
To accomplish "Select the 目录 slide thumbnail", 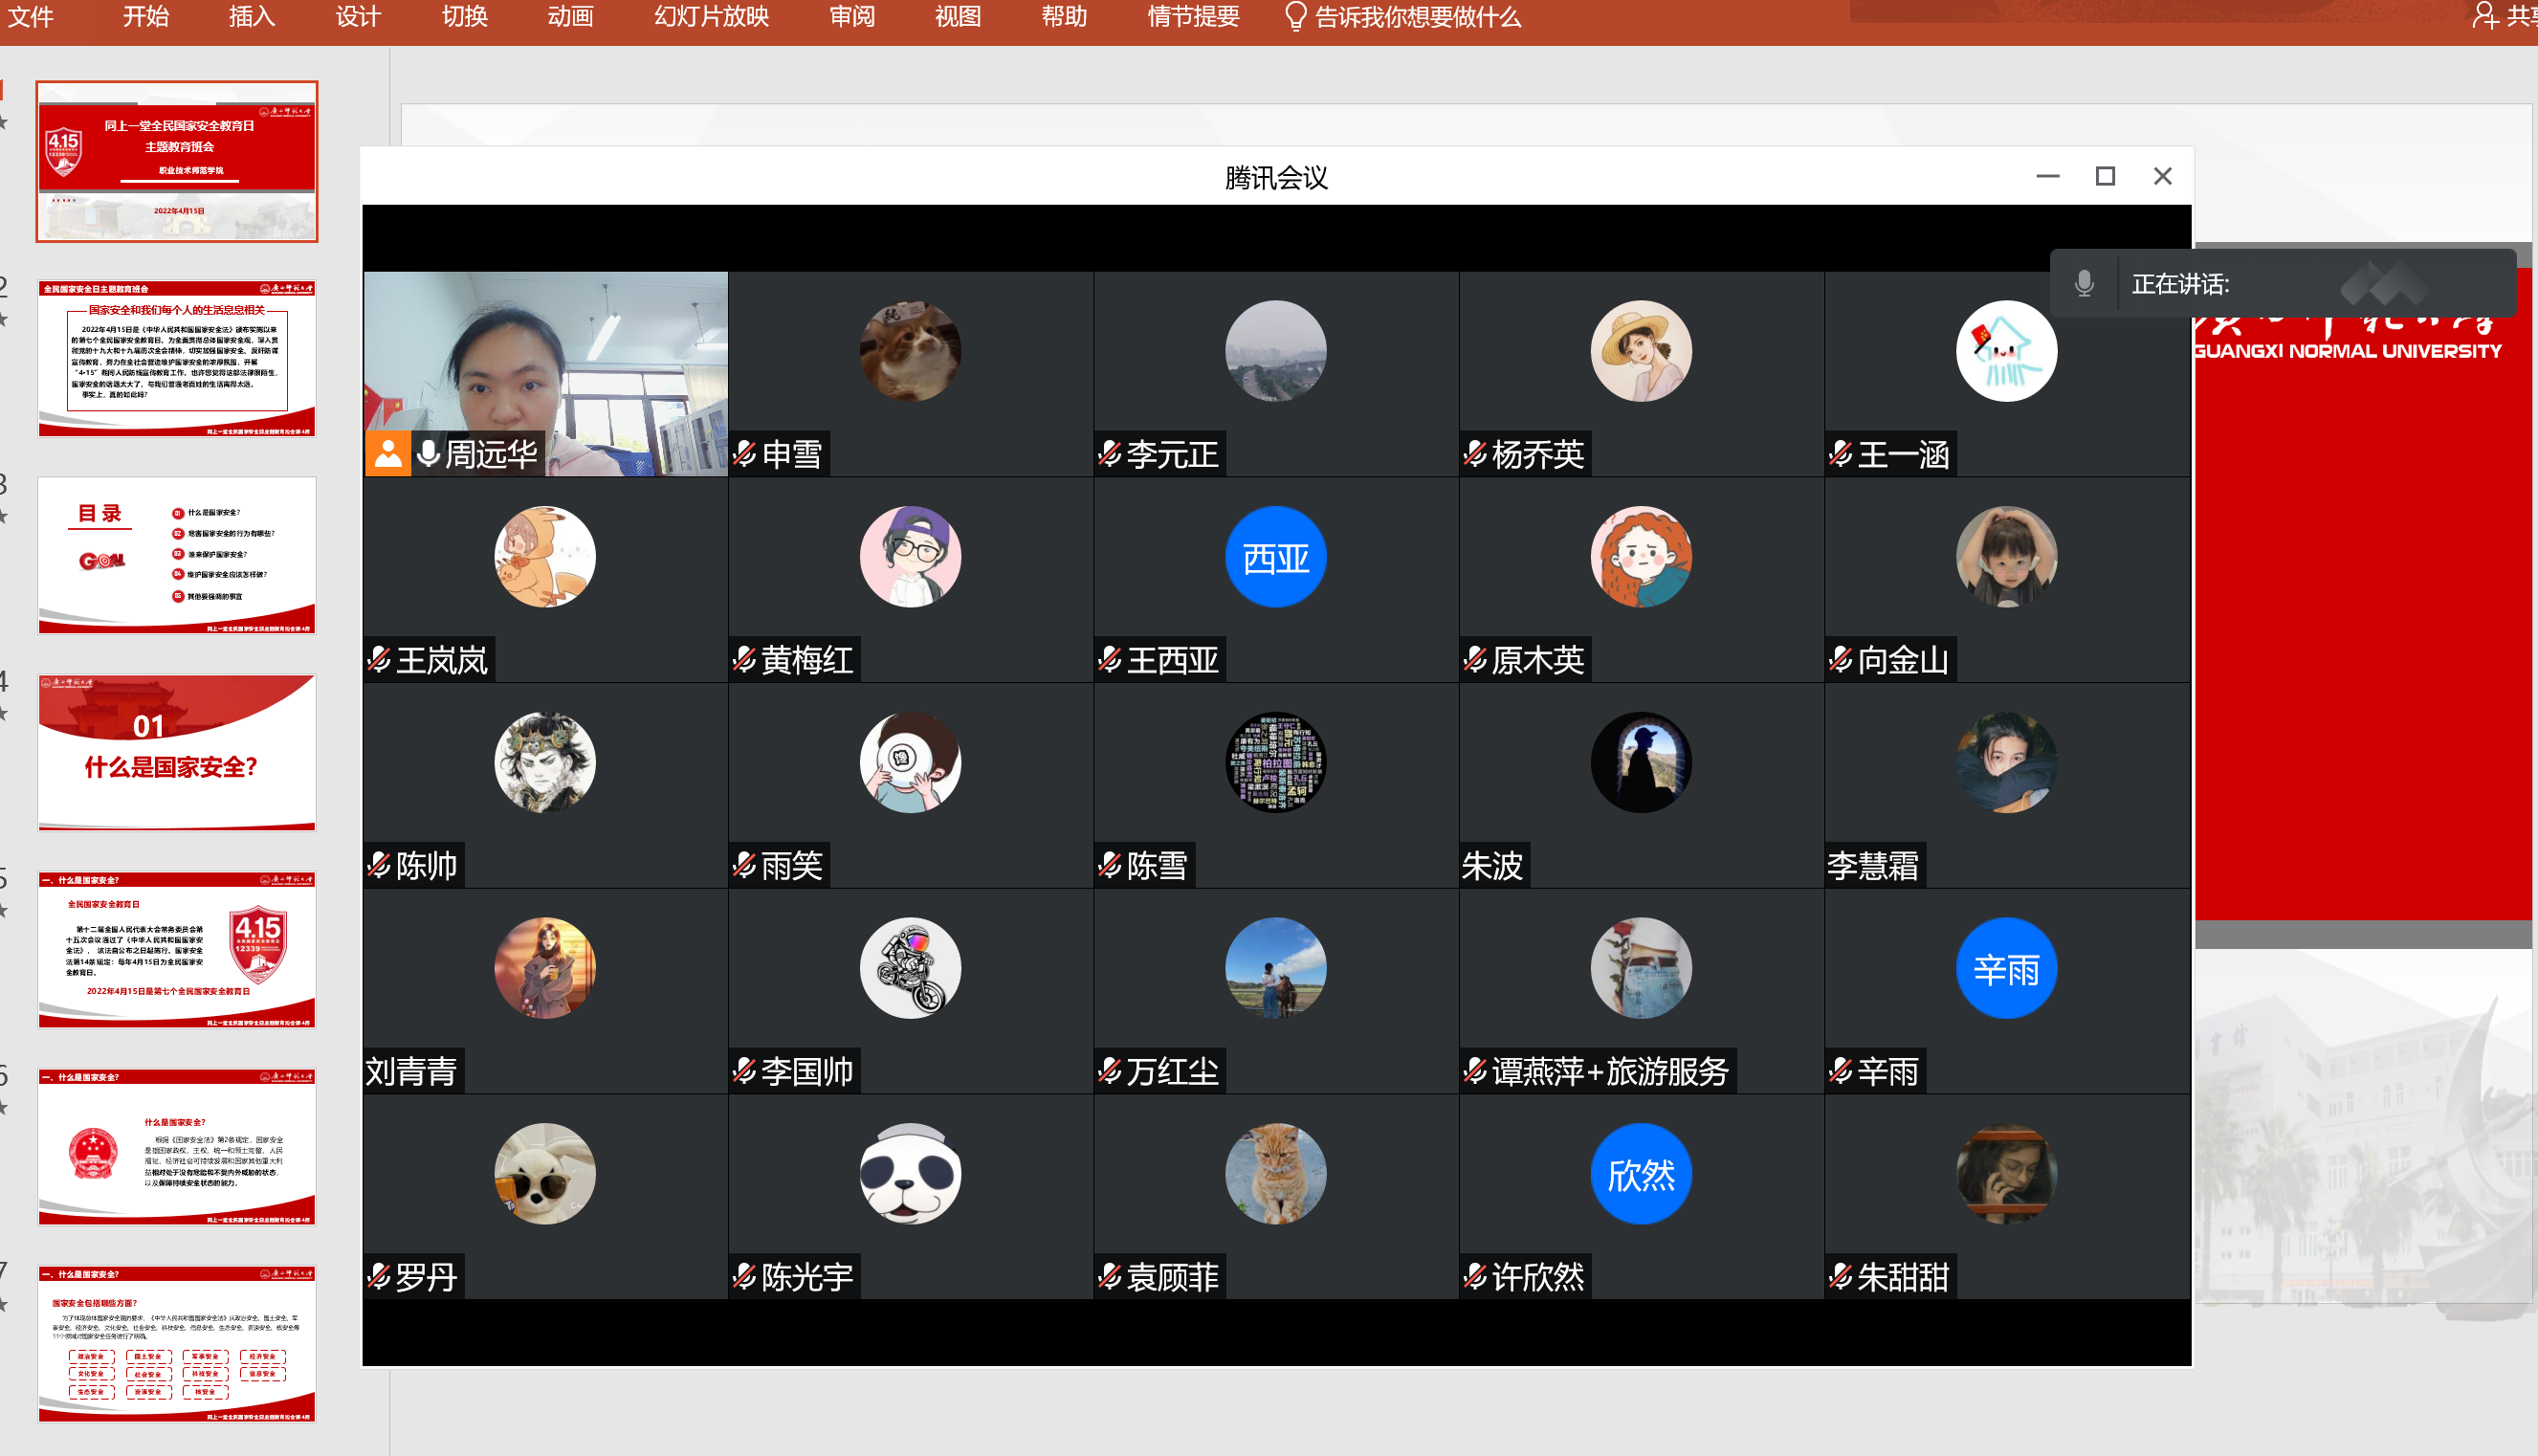I will click(x=177, y=555).
